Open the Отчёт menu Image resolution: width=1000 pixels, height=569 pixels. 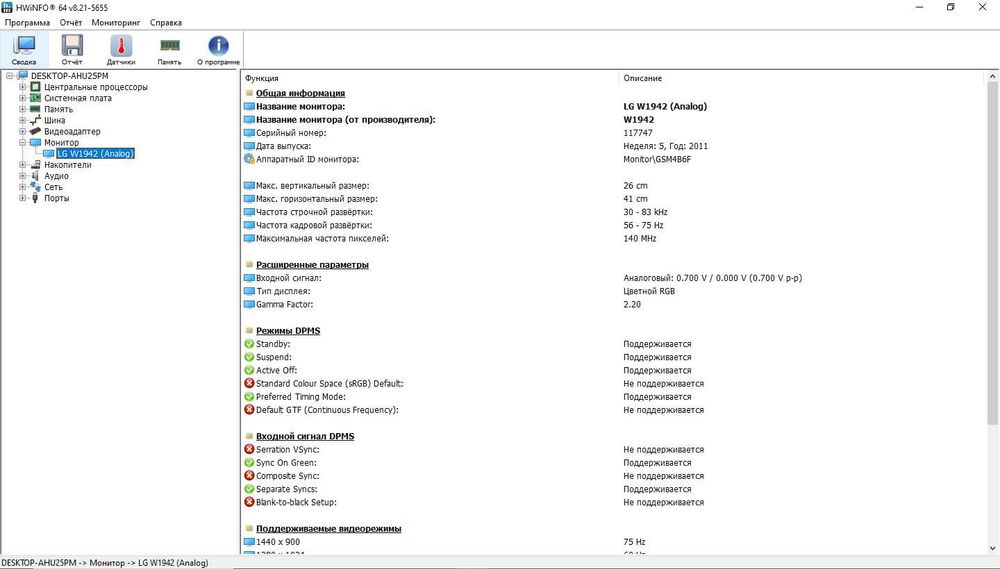71,22
